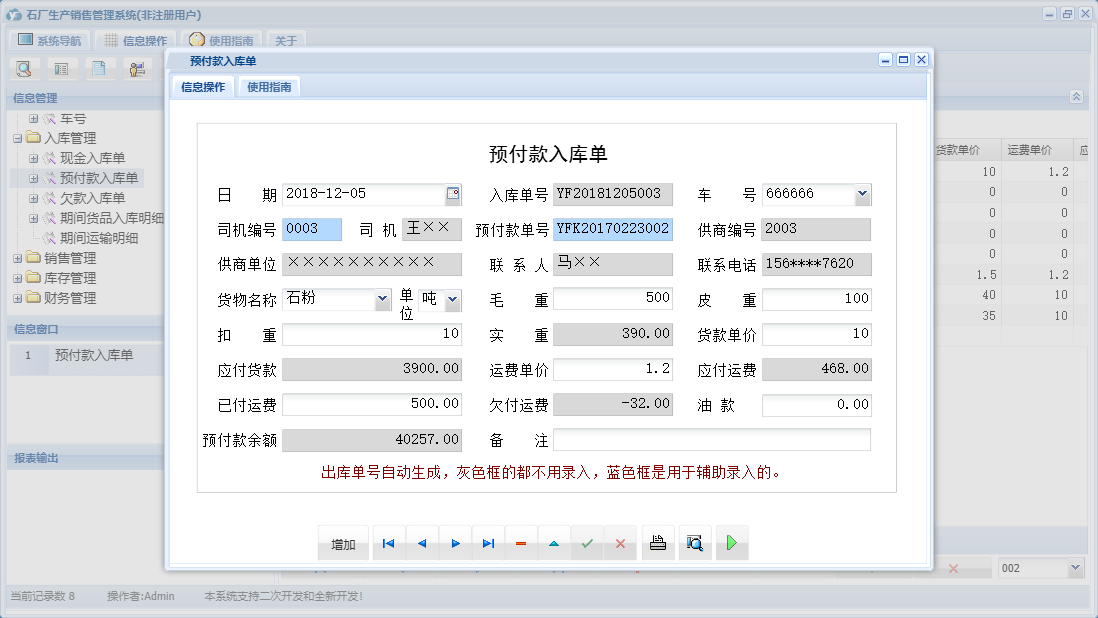The width and height of the screenshot is (1098, 618).
Task: Select the first record navigation icon
Action: (388, 543)
